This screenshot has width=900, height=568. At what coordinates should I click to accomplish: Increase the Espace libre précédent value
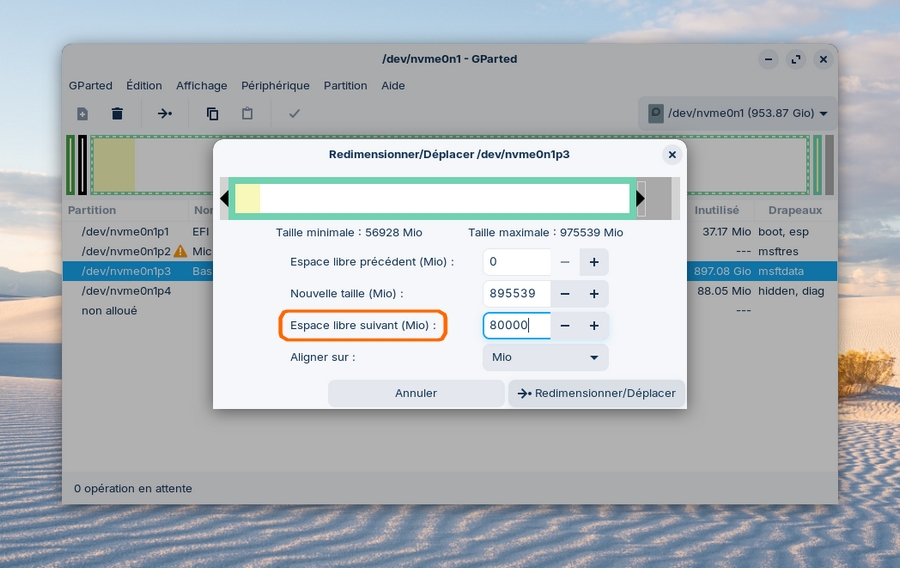(593, 262)
